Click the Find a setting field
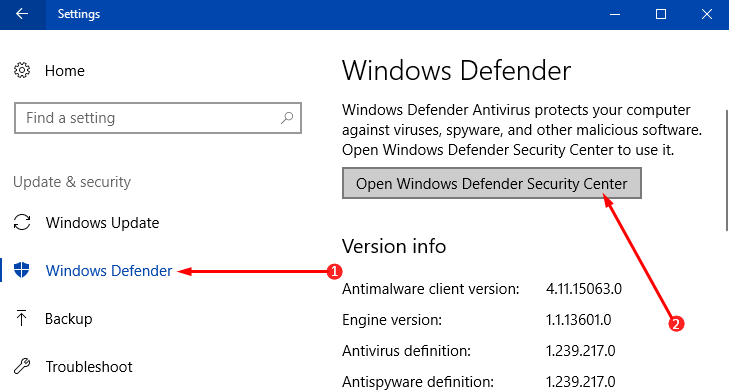The height and width of the screenshot is (392, 729). click(158, 118)
